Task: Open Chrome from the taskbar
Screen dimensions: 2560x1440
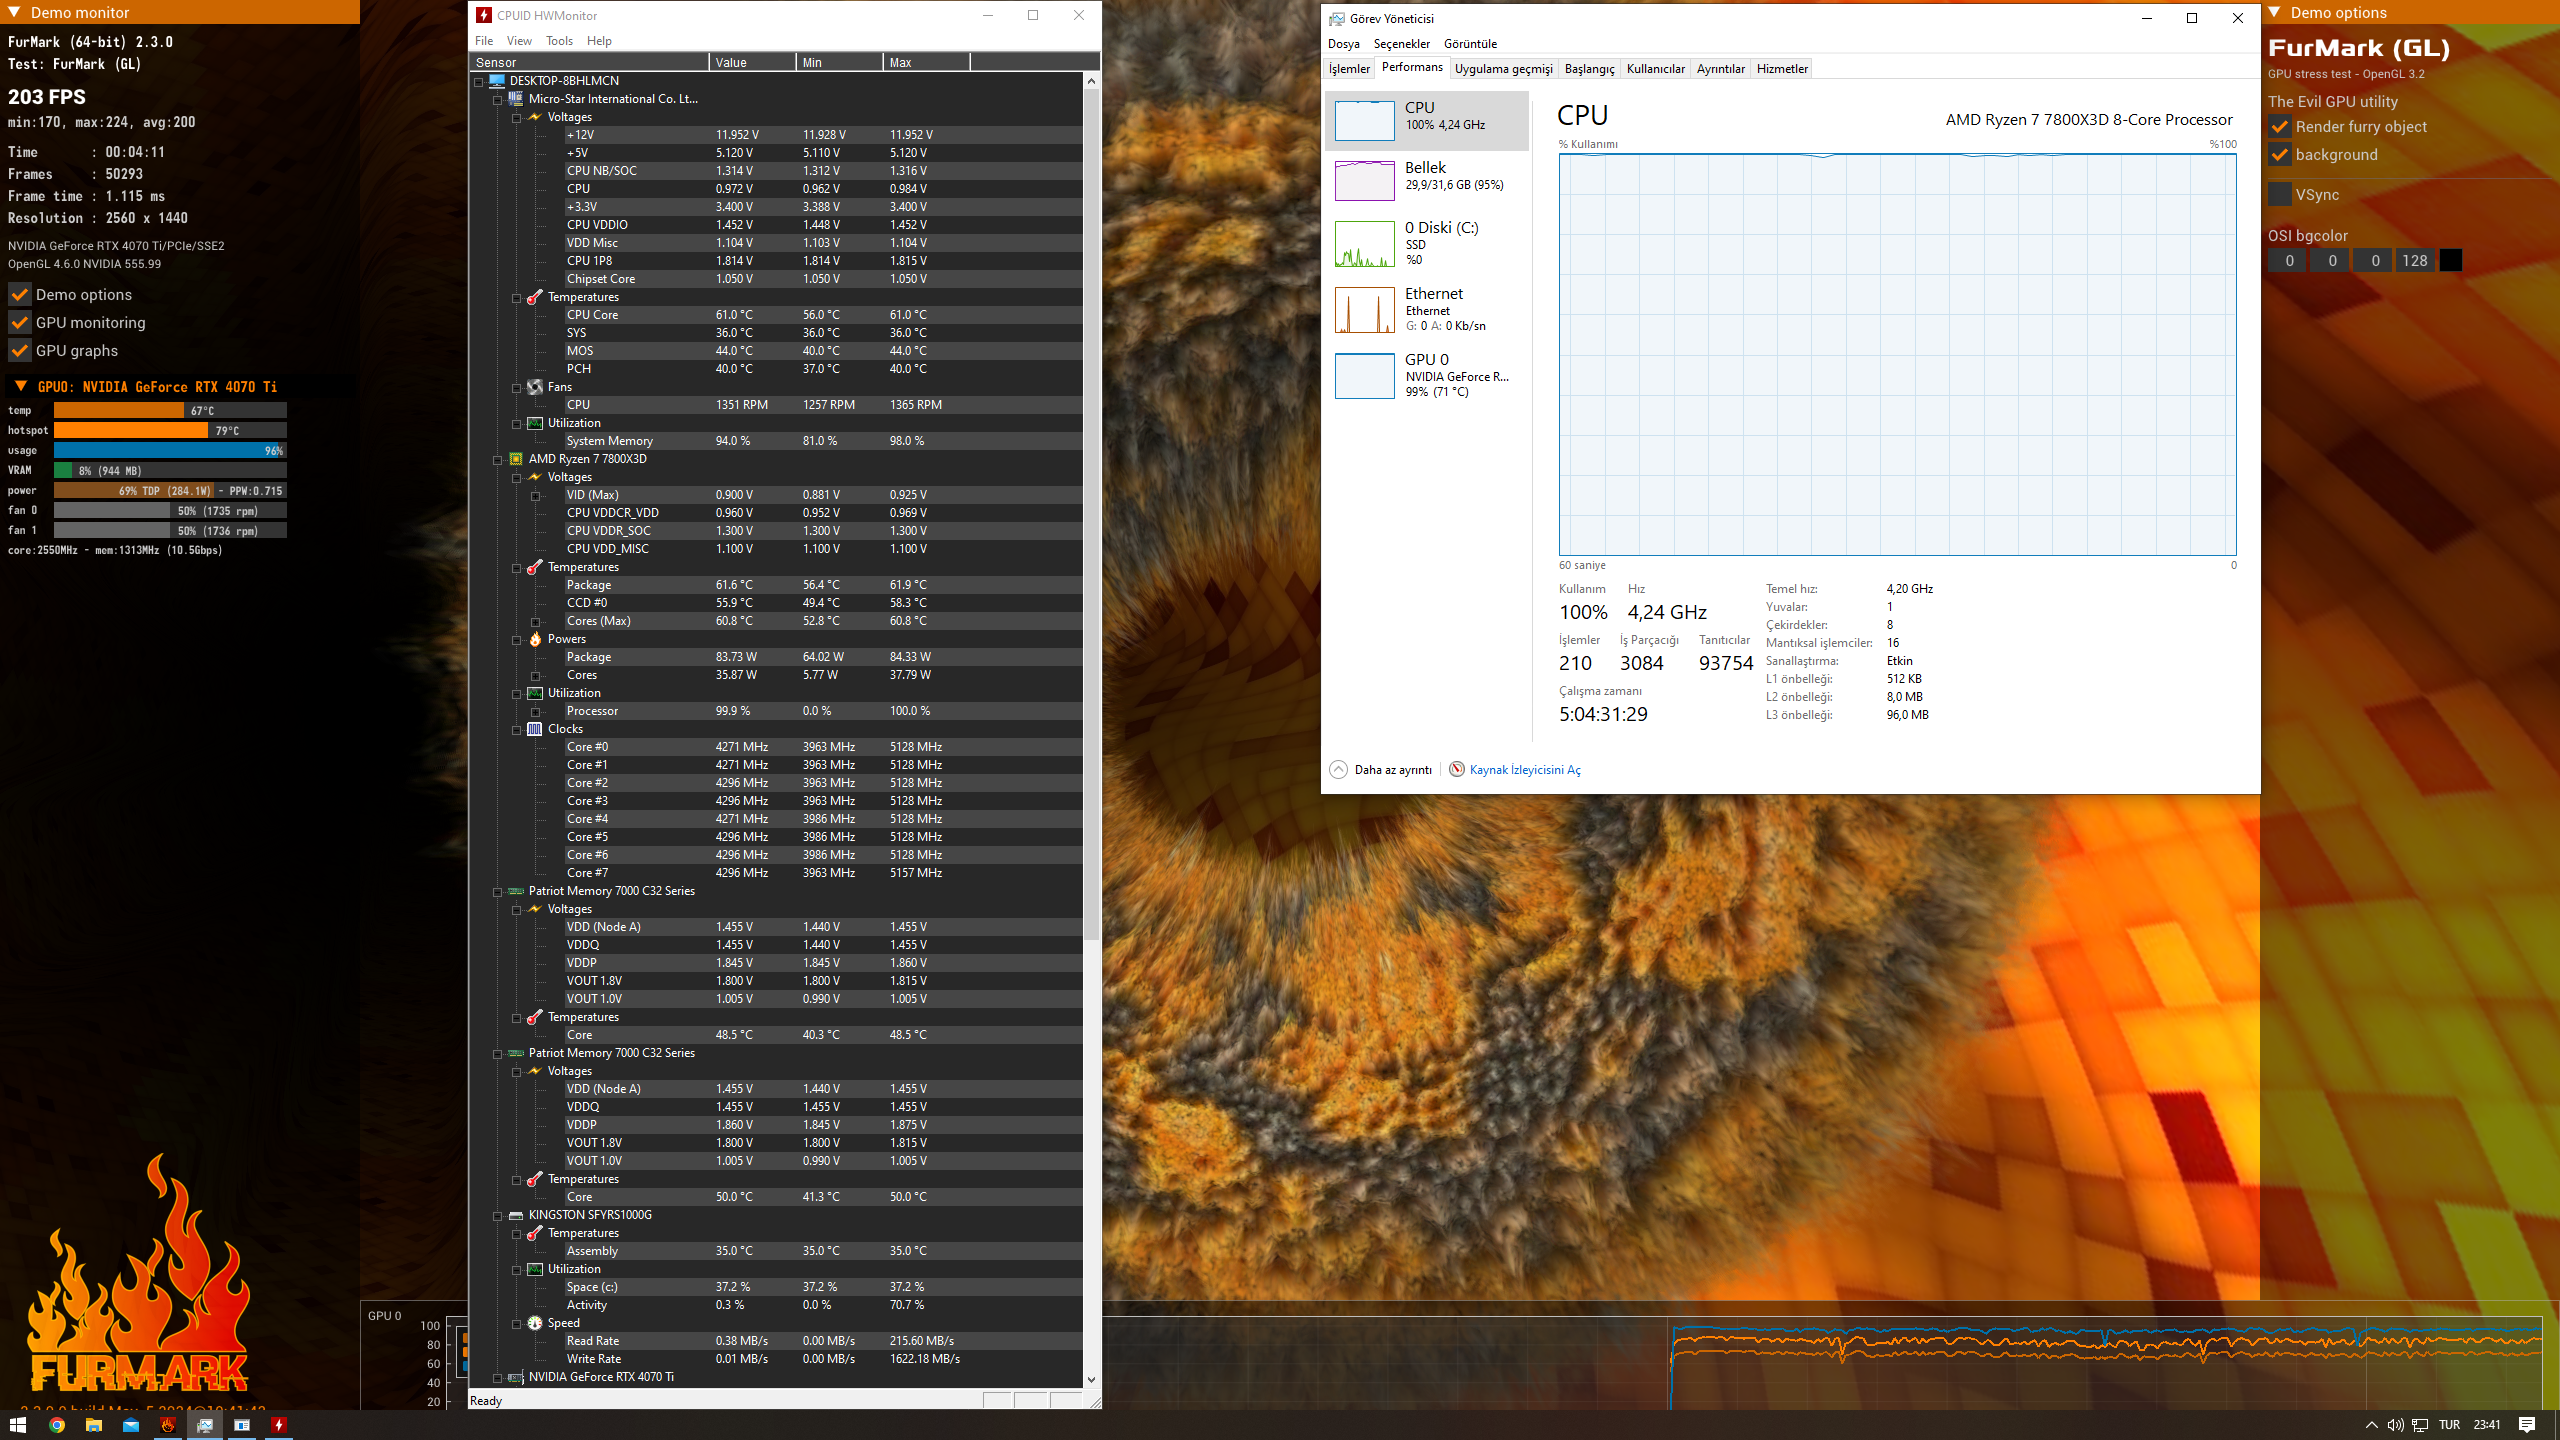Action: [57, 1425]
